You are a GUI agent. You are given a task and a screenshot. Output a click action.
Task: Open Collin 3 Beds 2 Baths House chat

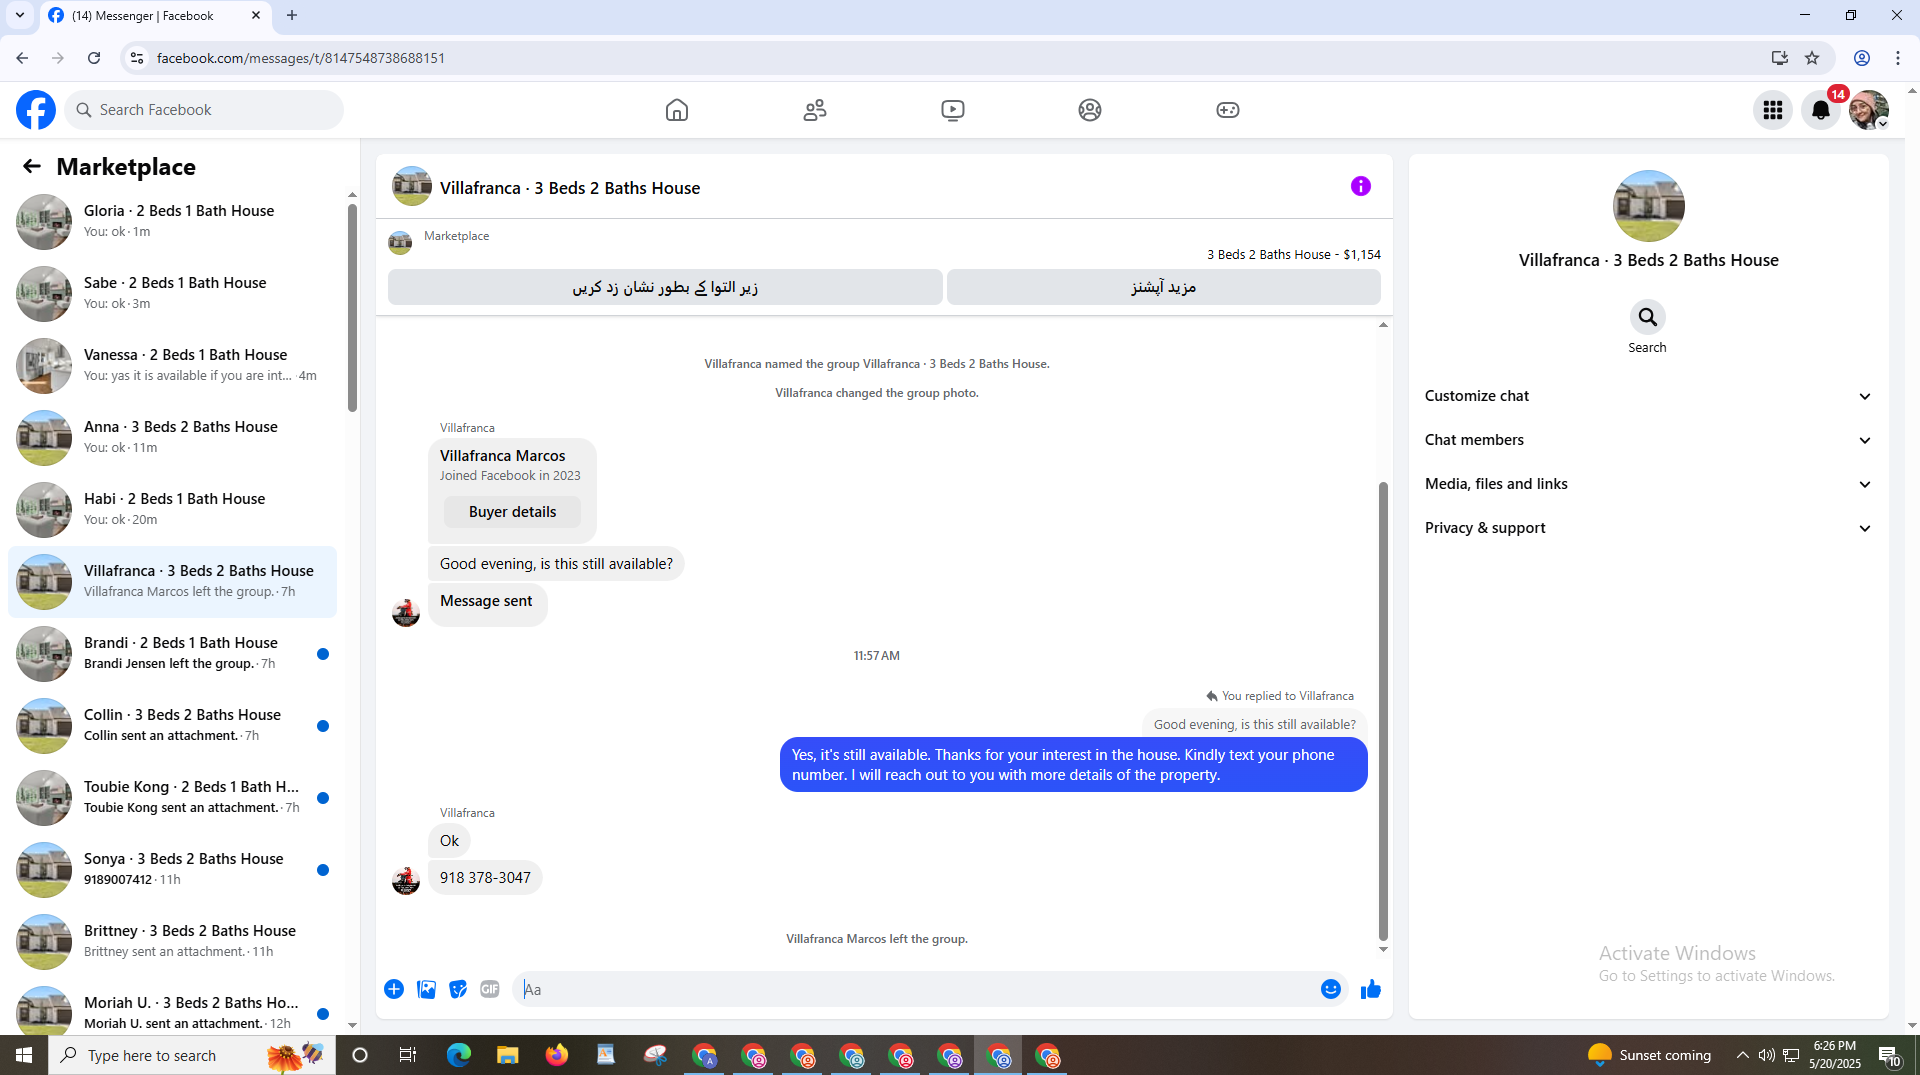[172, 725]
